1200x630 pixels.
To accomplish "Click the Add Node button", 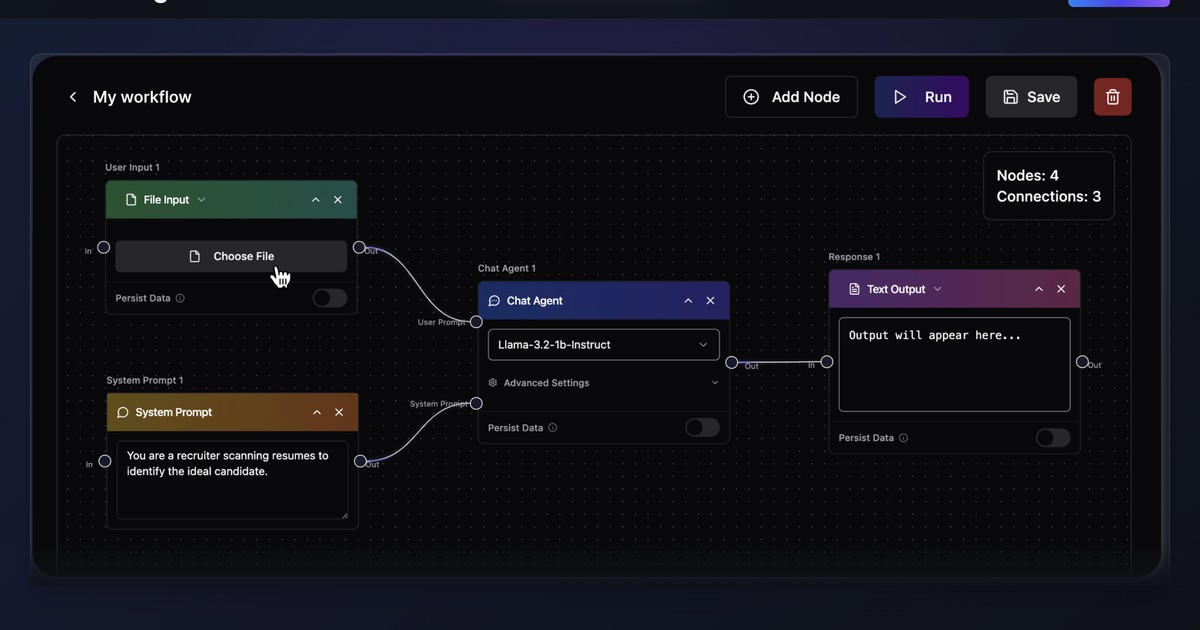I will 791,97.
